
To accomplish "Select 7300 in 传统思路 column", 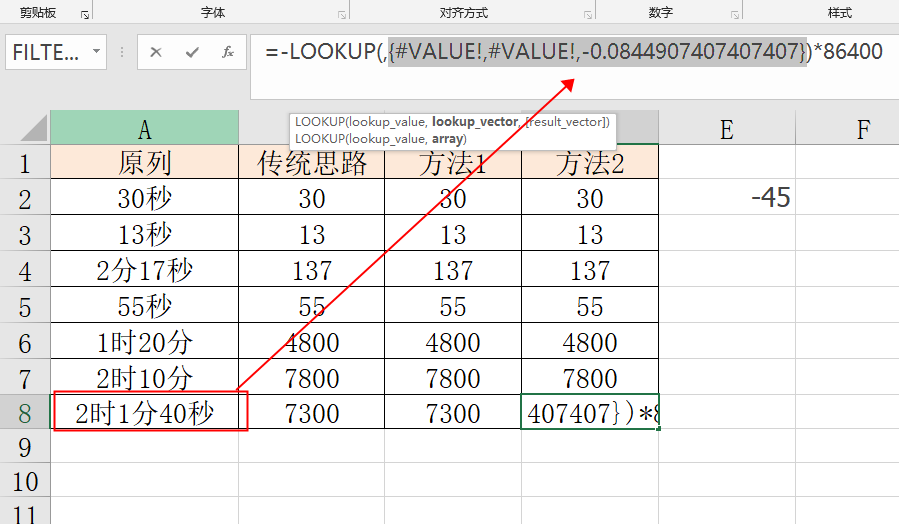I will pyautogui.click(x=311, y=412).
